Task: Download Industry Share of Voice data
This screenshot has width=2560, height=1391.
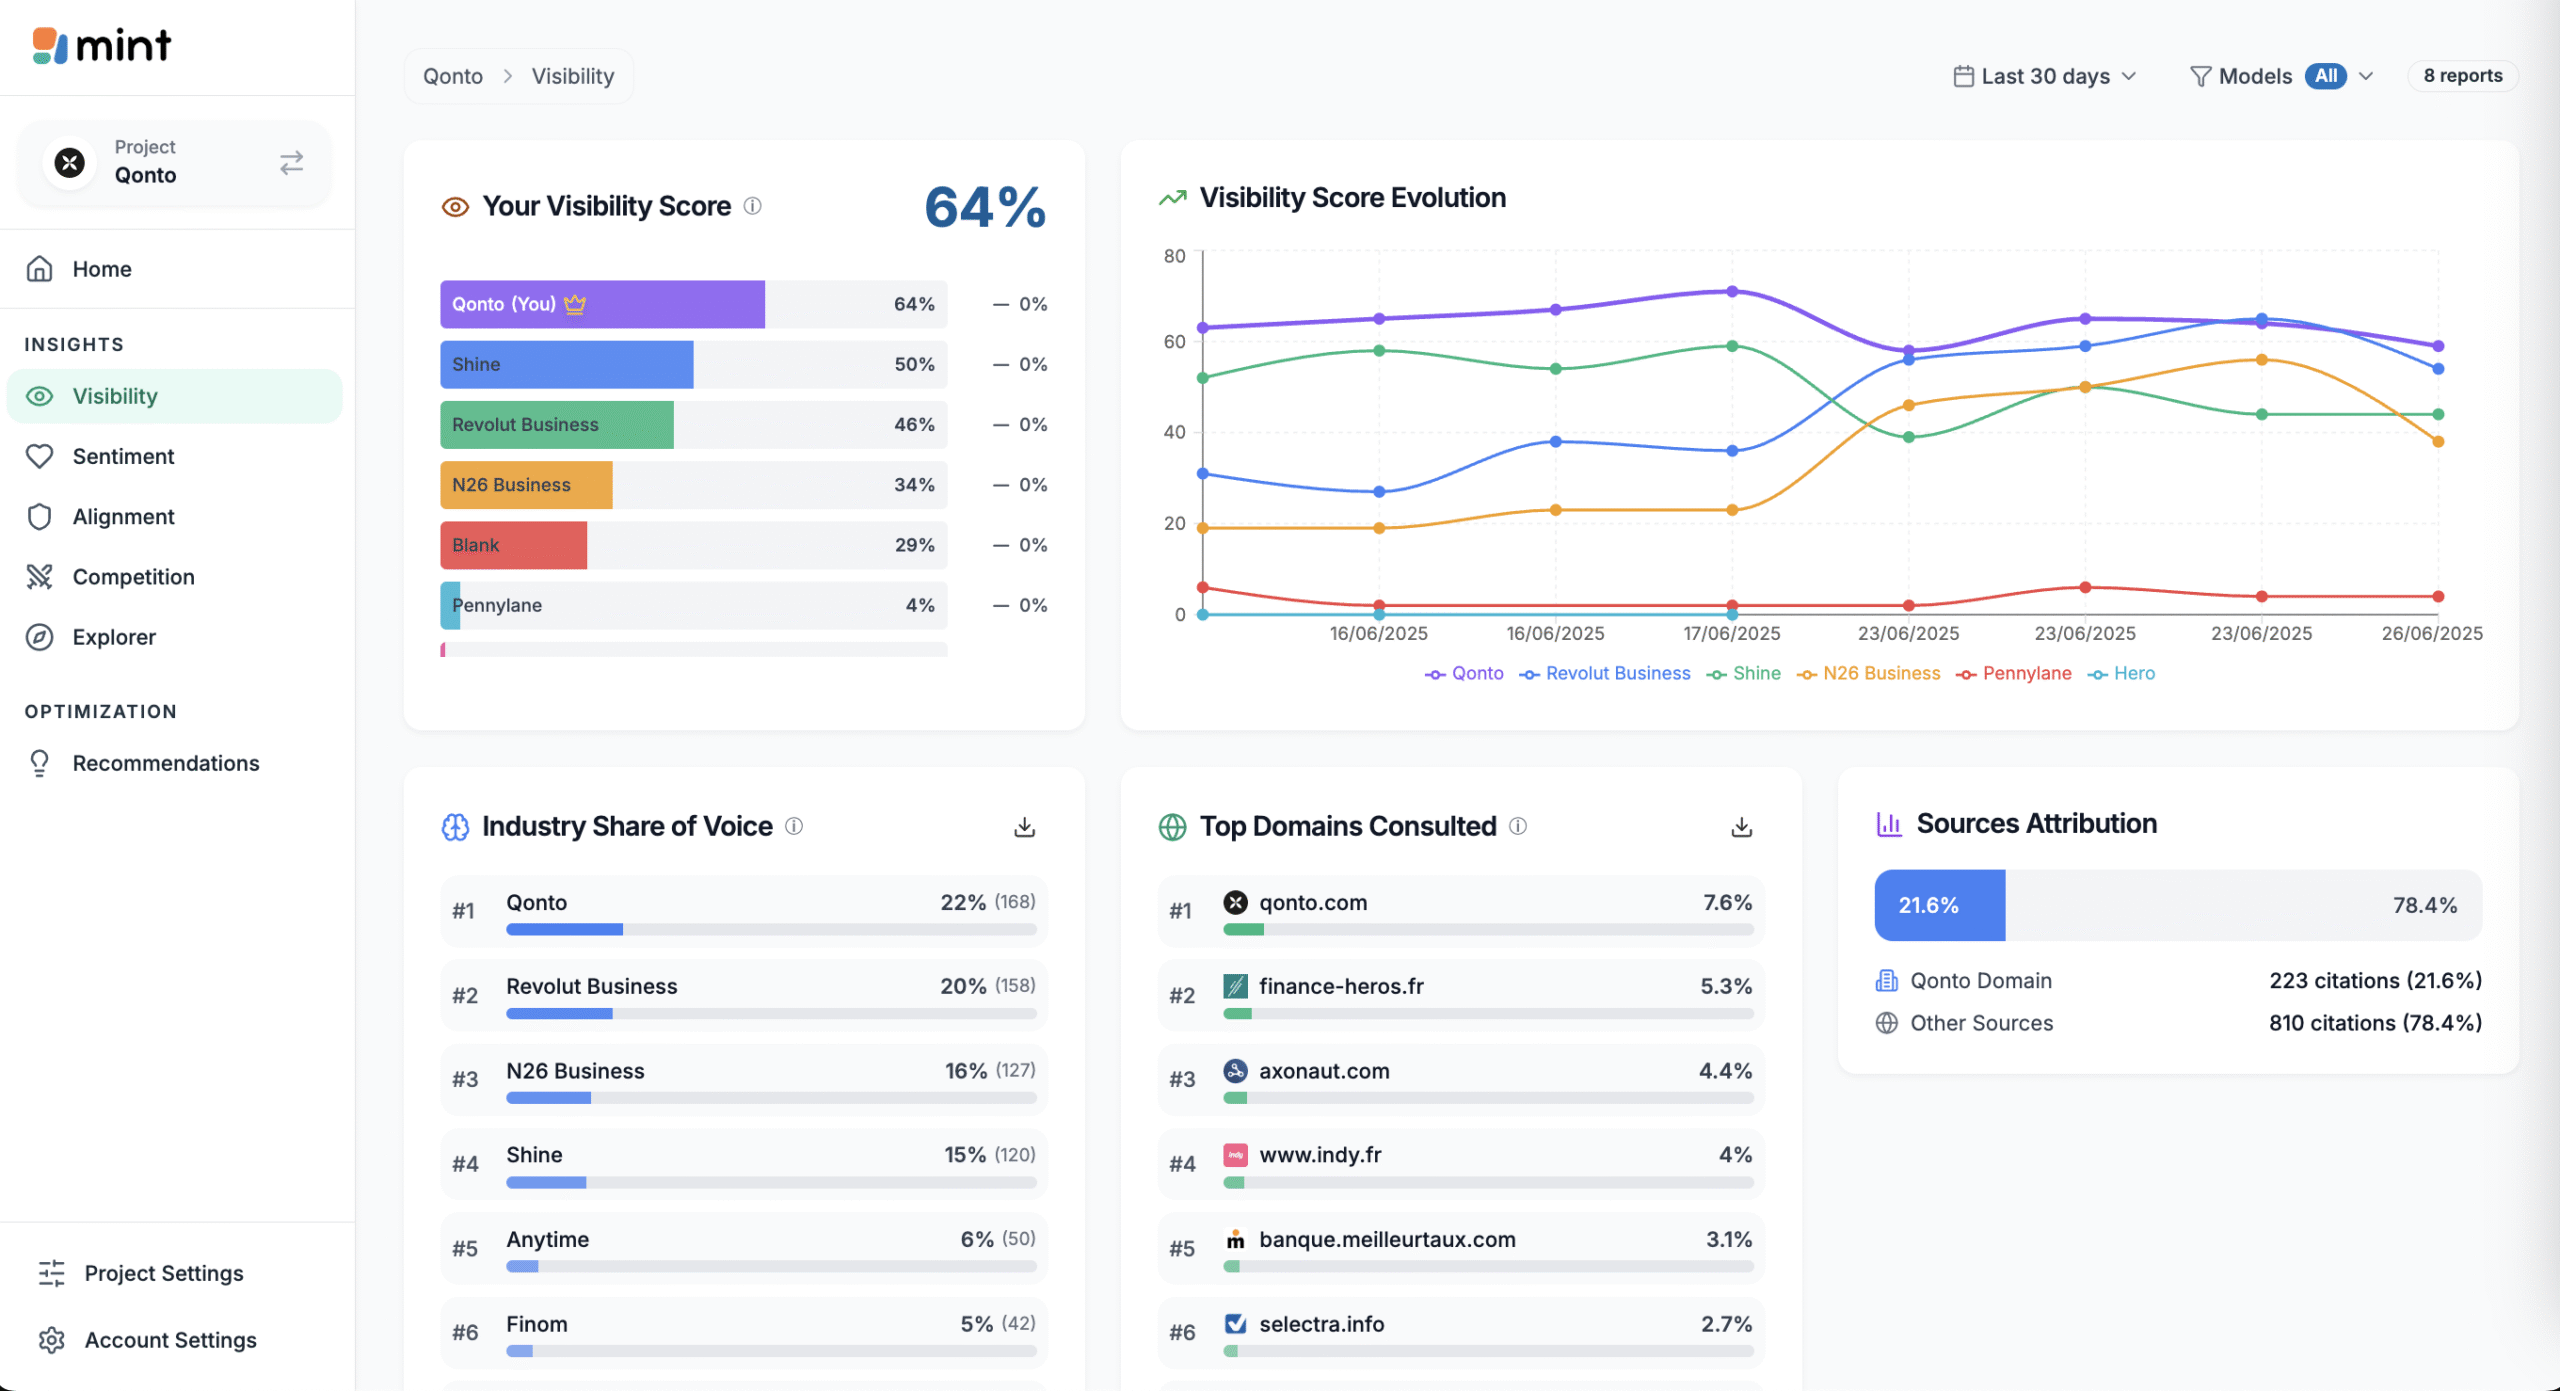Action: pos(1024,827)
